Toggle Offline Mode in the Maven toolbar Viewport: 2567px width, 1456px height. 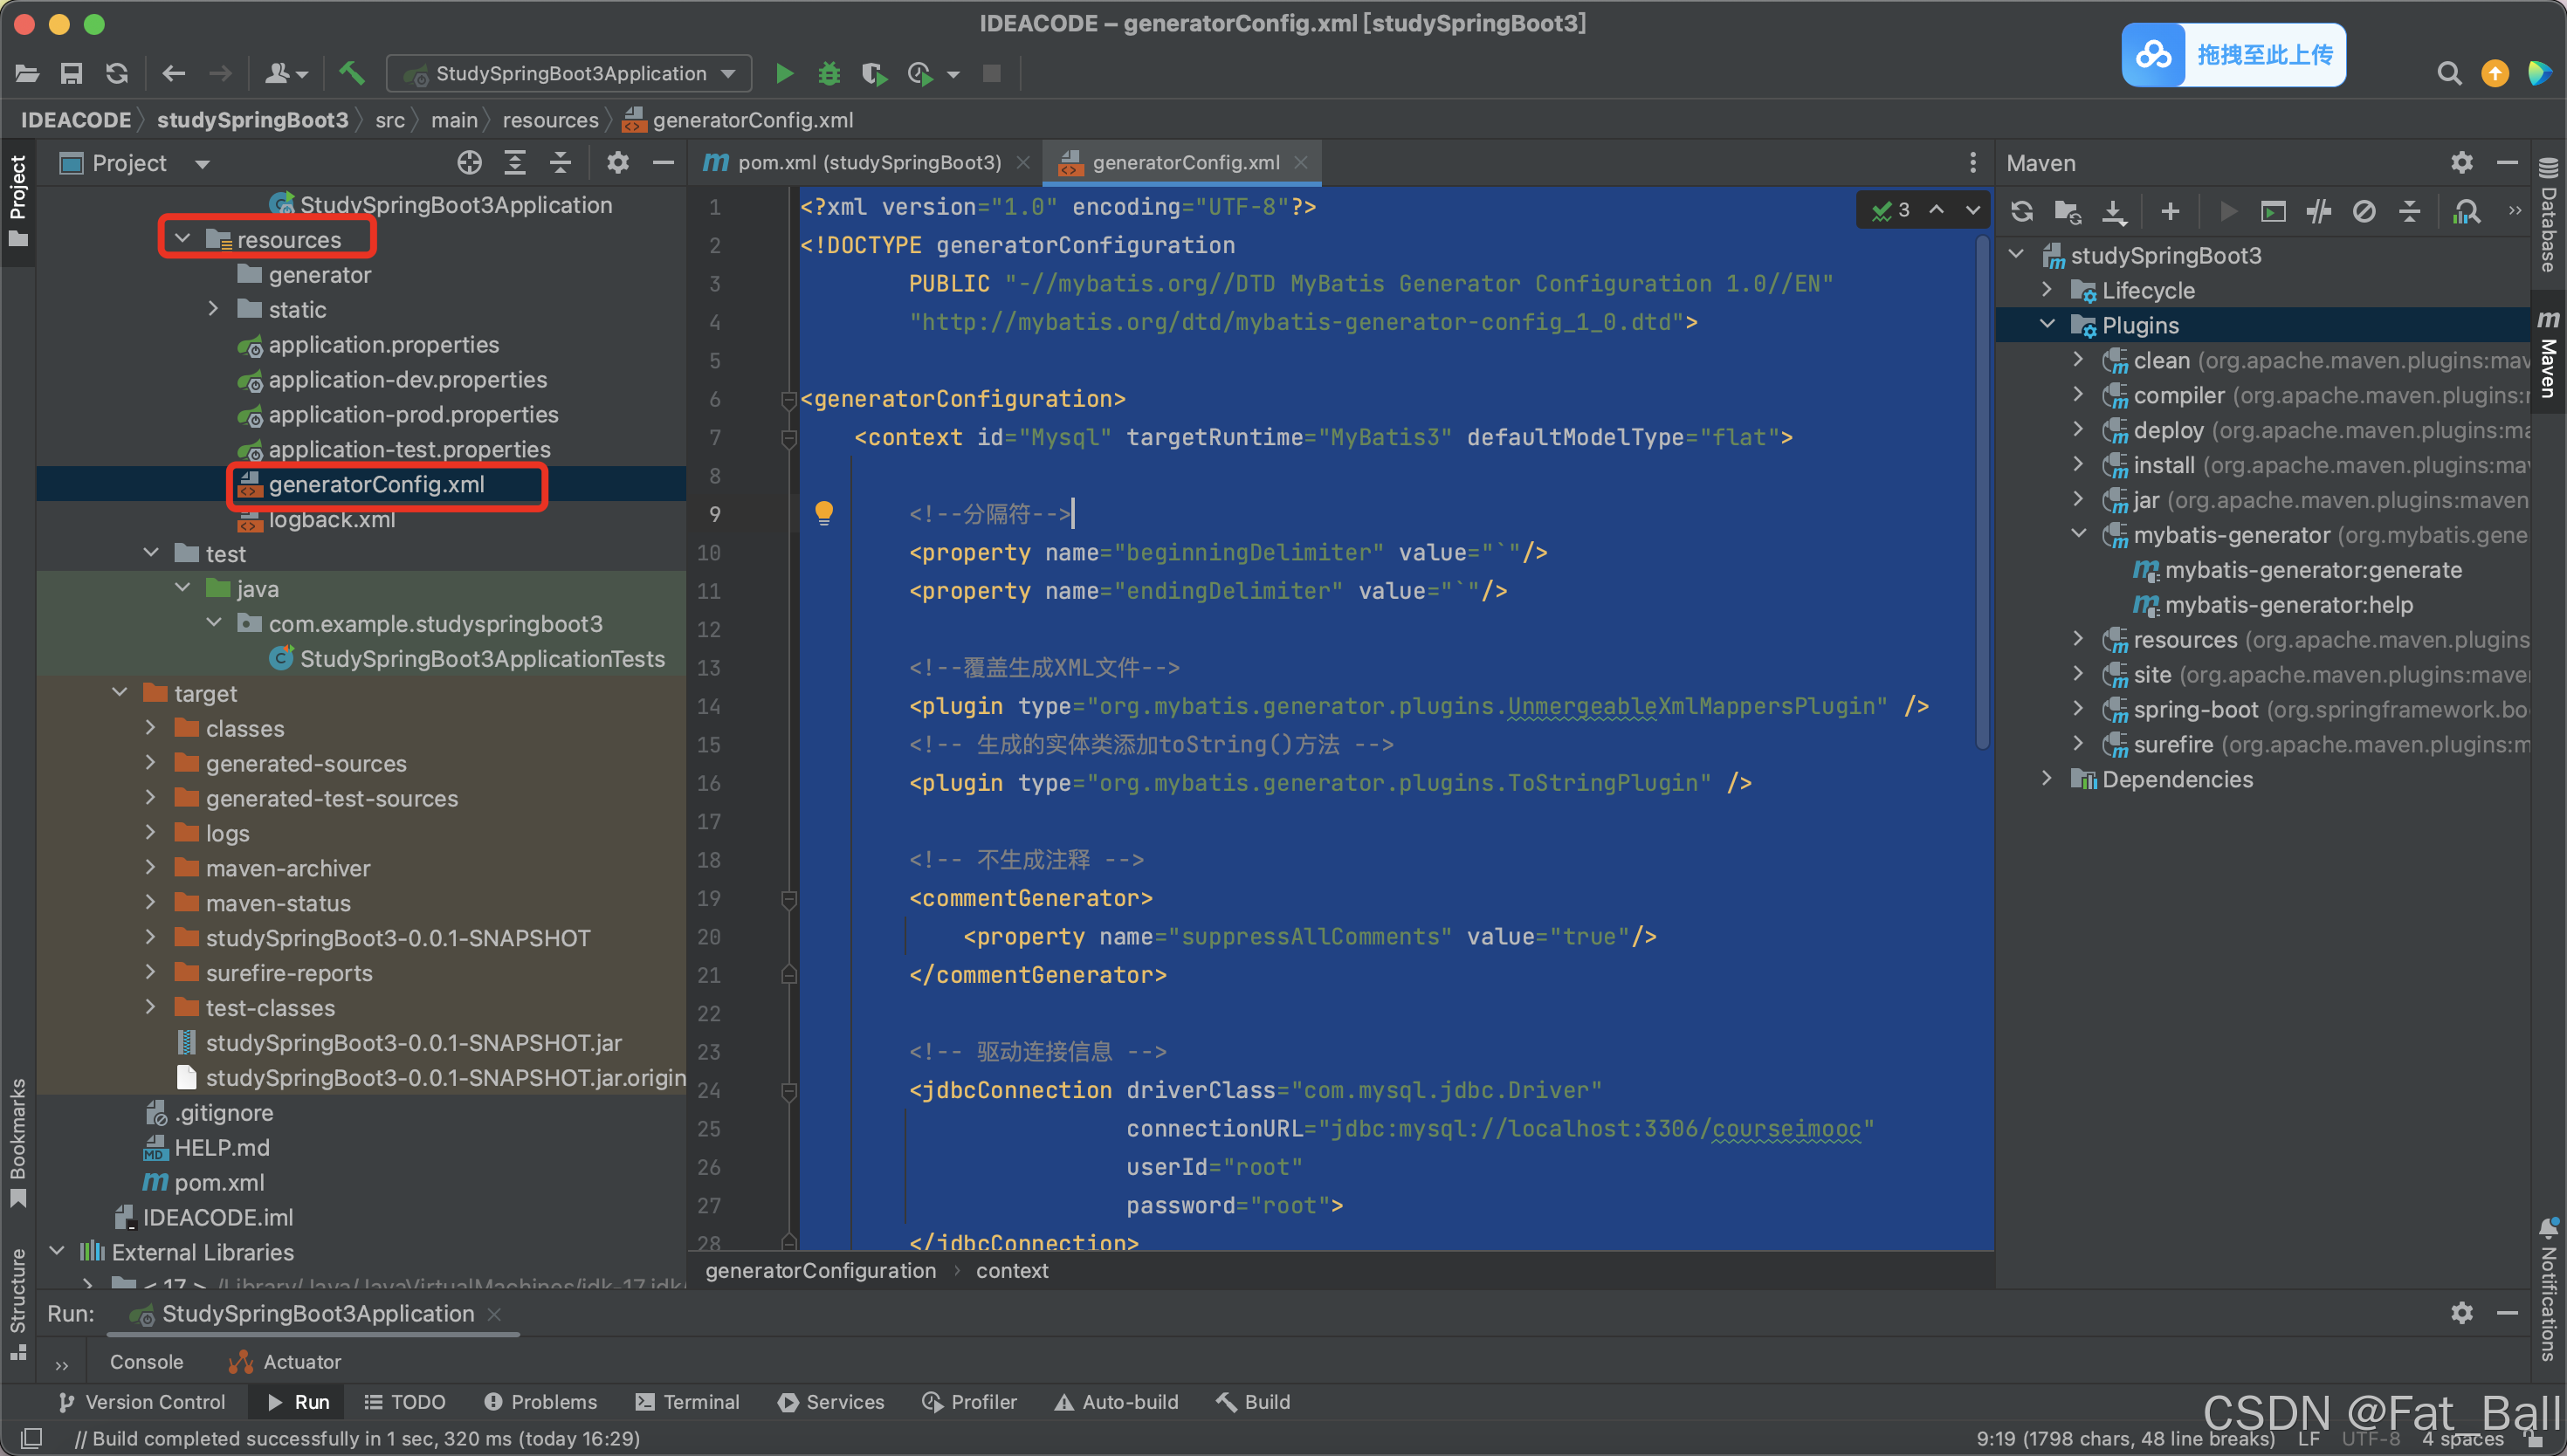[x=2364, y=211]
